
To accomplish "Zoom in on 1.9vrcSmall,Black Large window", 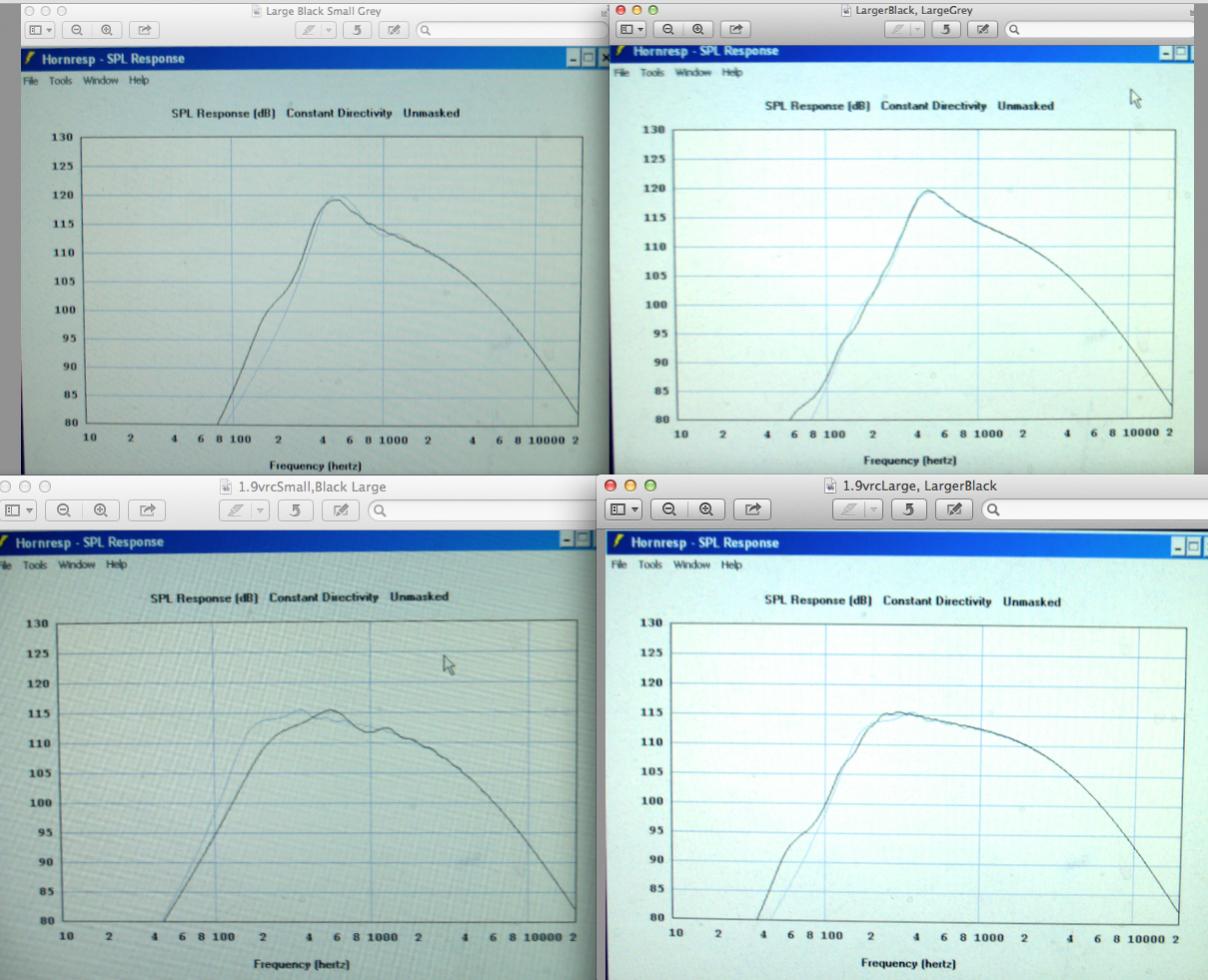I will (101, 510).
